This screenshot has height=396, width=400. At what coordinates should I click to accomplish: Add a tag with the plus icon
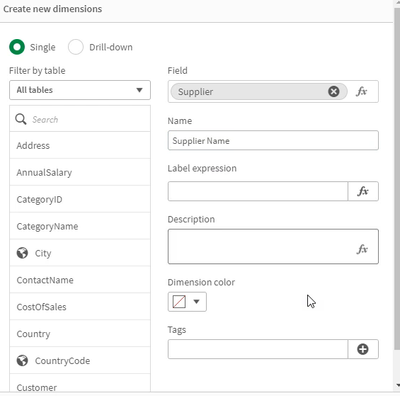click(363, 349)
